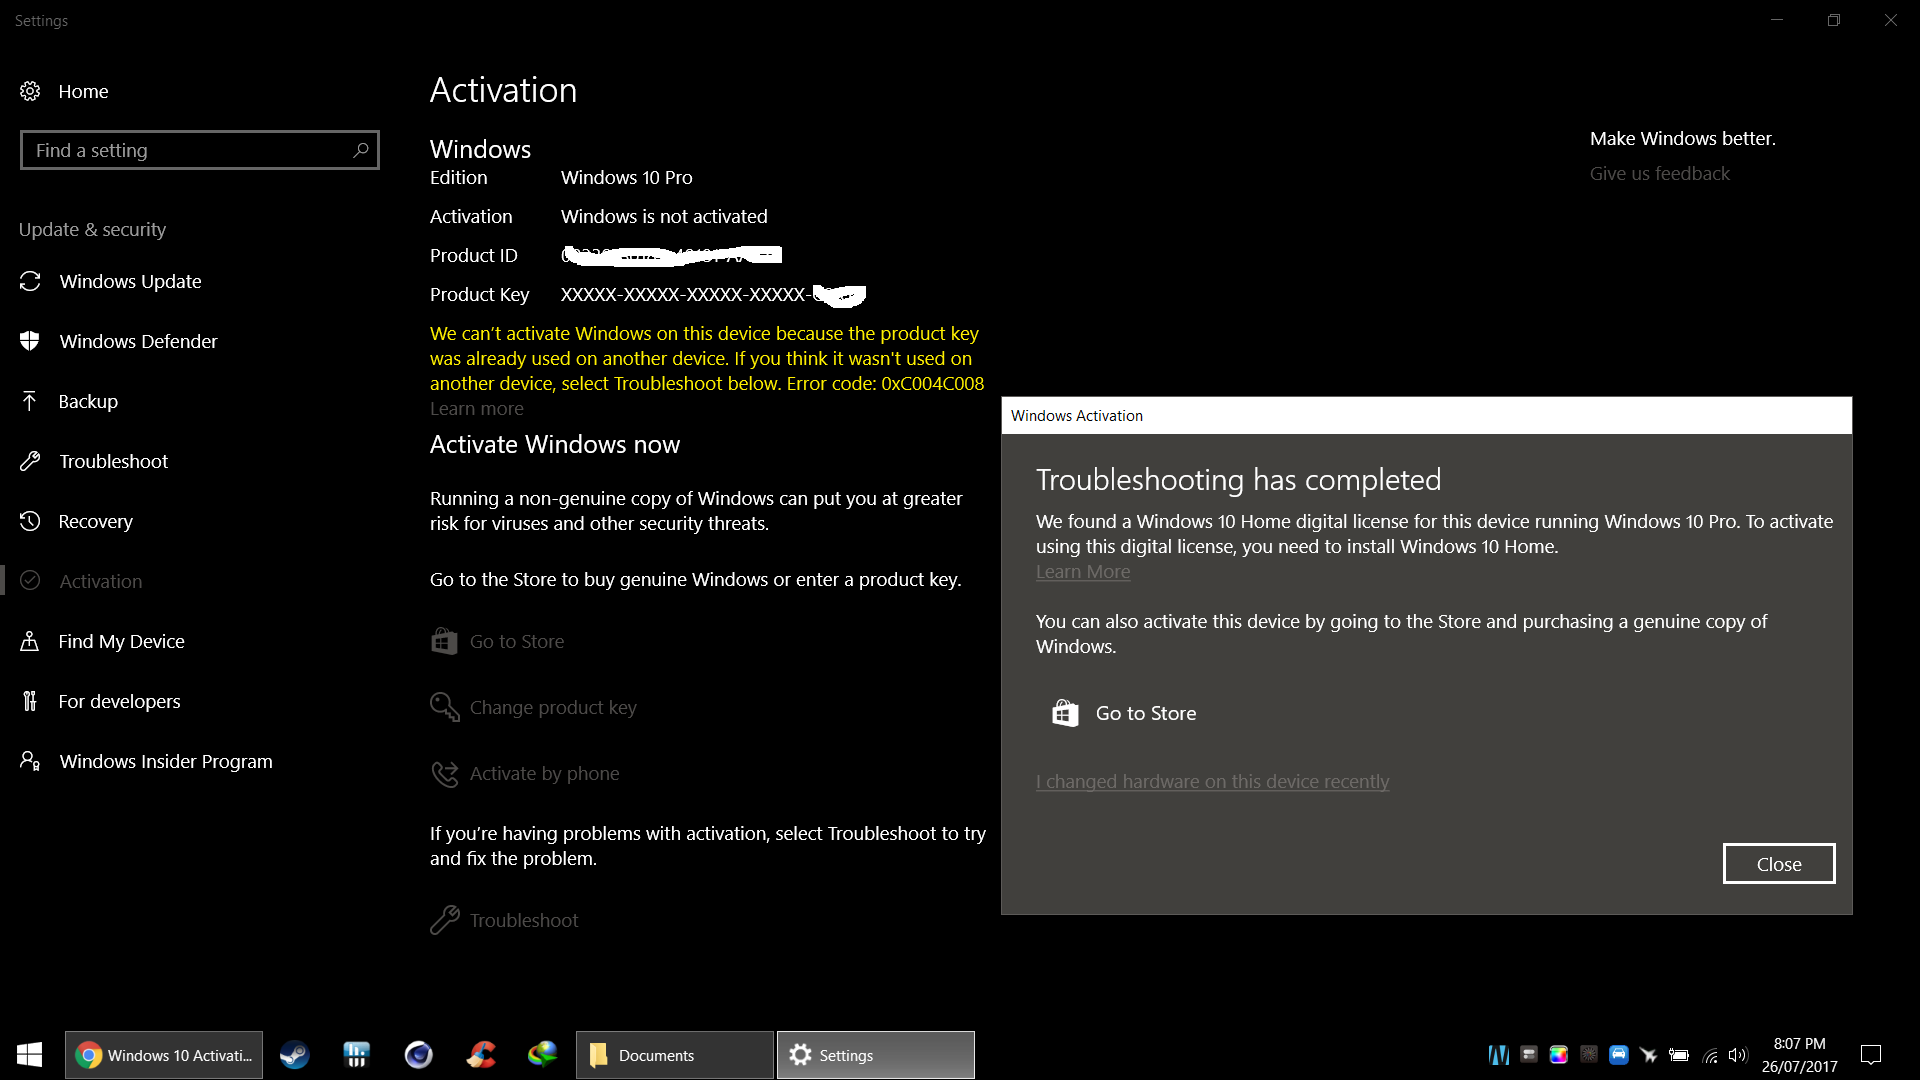Click the Recovery history clock icon
Image resolution: width=1920 pixels, height=1080 pixels.
point(30,521)
